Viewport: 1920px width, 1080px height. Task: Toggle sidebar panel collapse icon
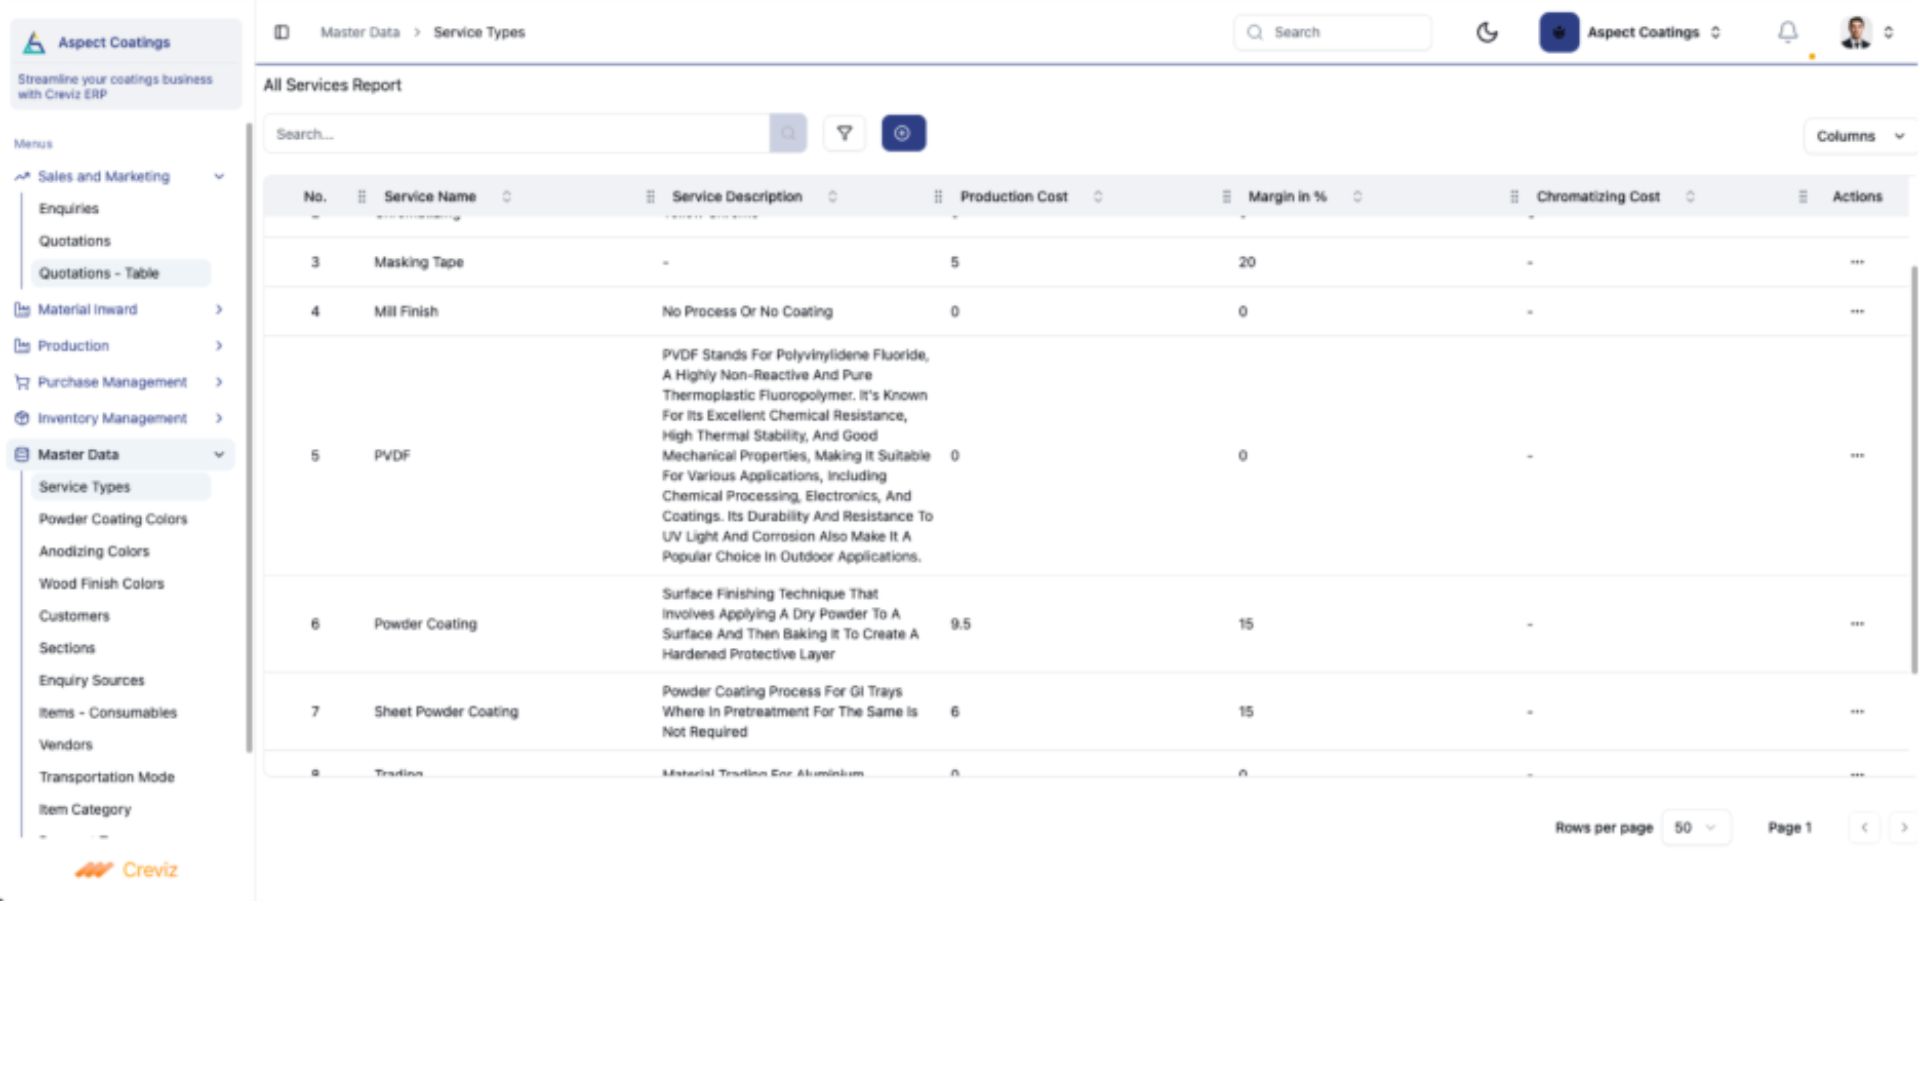coord(282,32)
